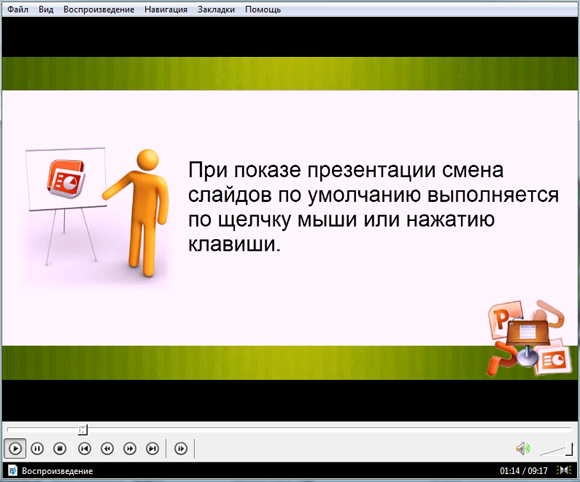This screenshot has width=580, height=482.
Task: Open the Вид menu
Action: click(46, 9)
